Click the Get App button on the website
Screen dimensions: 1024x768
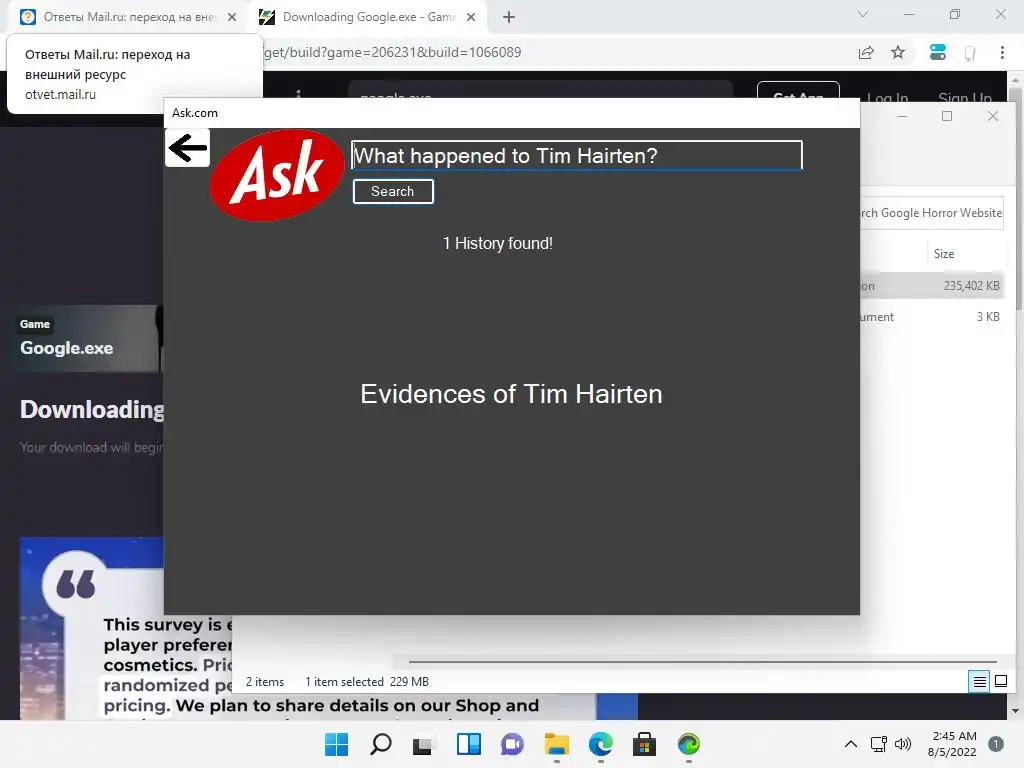pyautogui.click(x=798, y=91)
